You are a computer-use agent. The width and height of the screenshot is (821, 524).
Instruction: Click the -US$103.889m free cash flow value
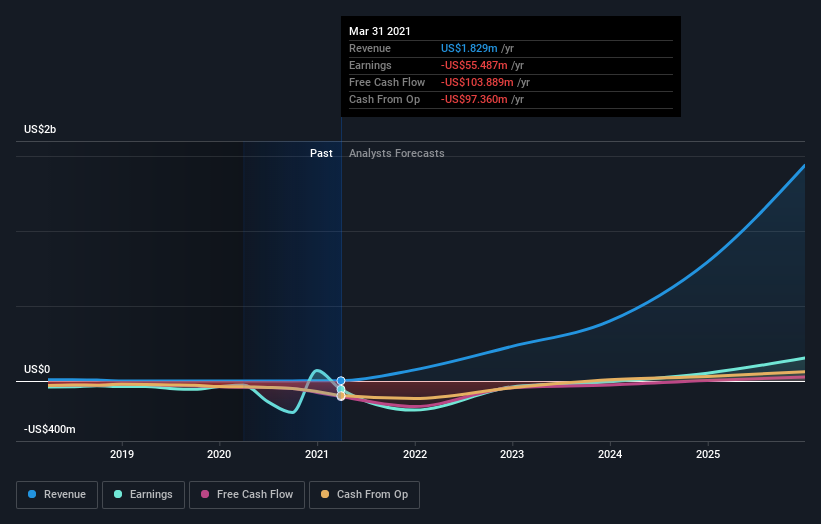477,82
